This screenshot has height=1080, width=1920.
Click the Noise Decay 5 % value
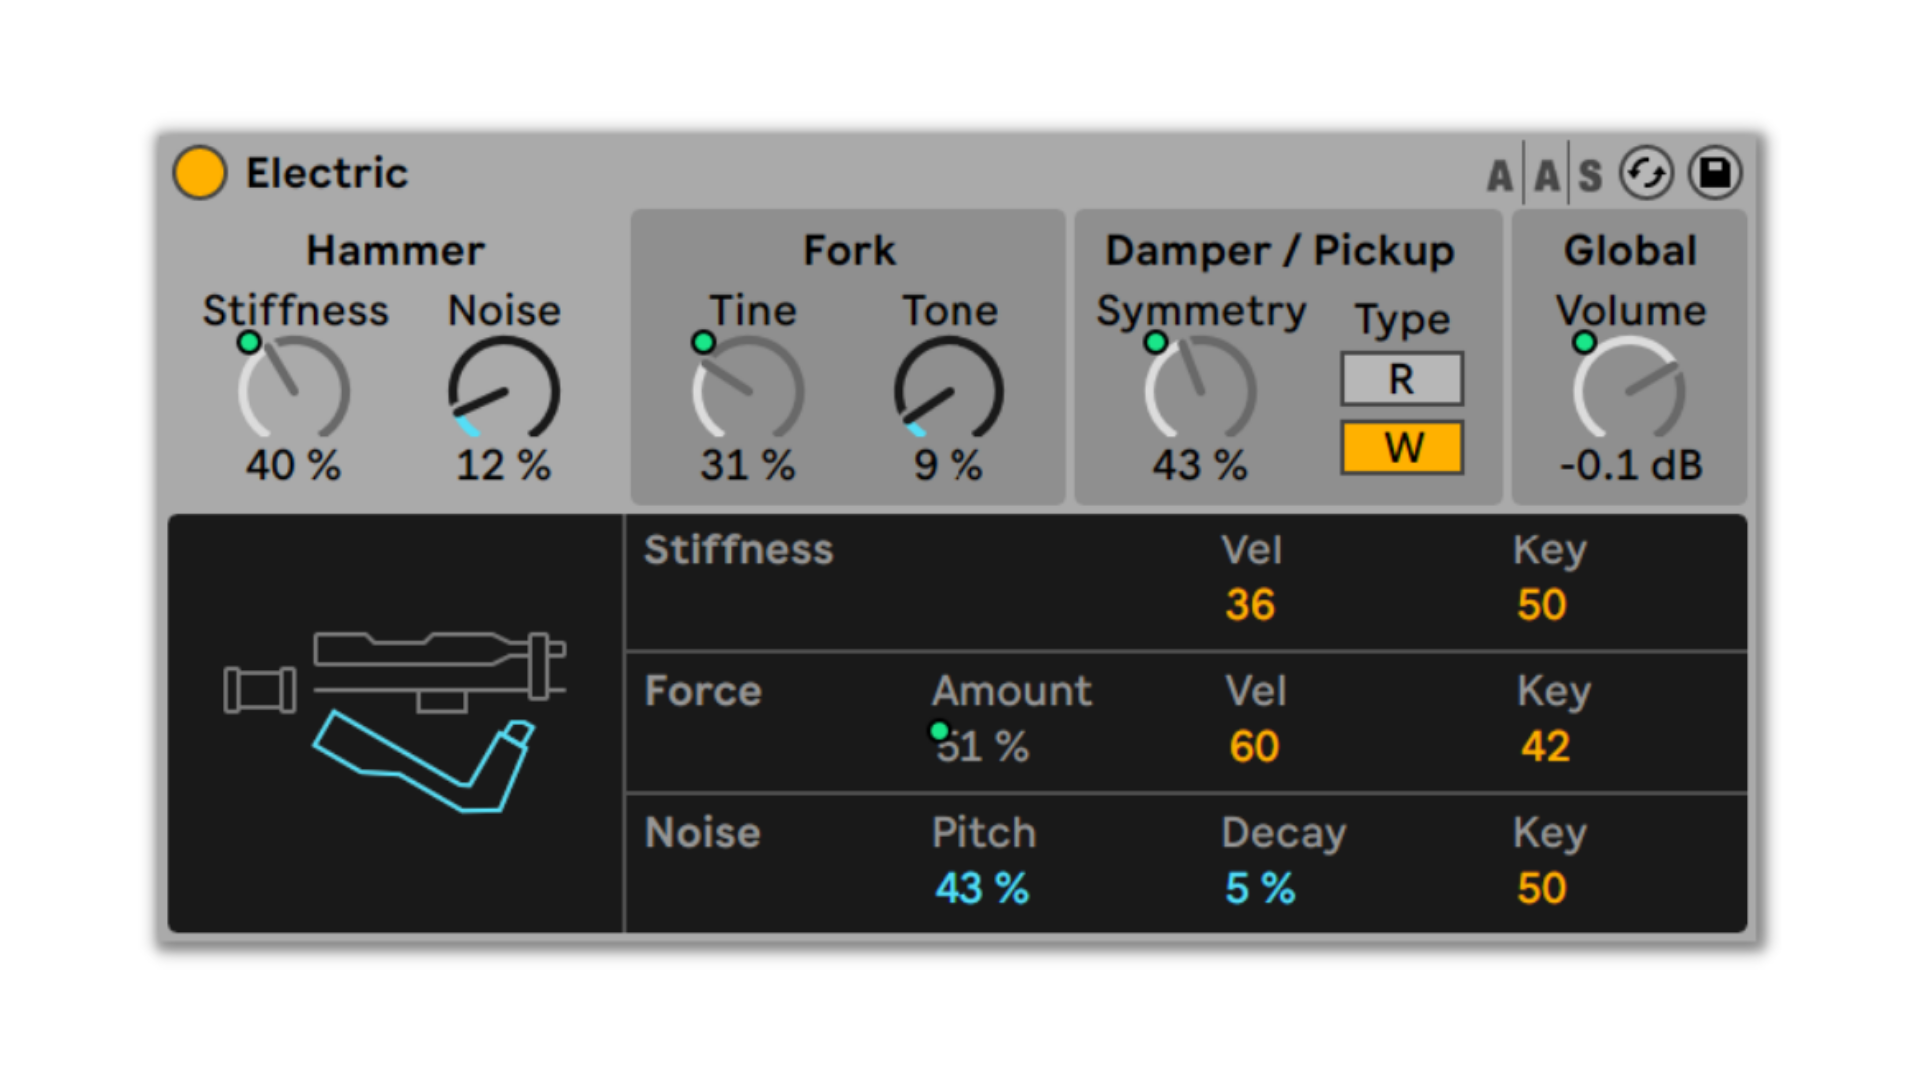[1260, 889]
